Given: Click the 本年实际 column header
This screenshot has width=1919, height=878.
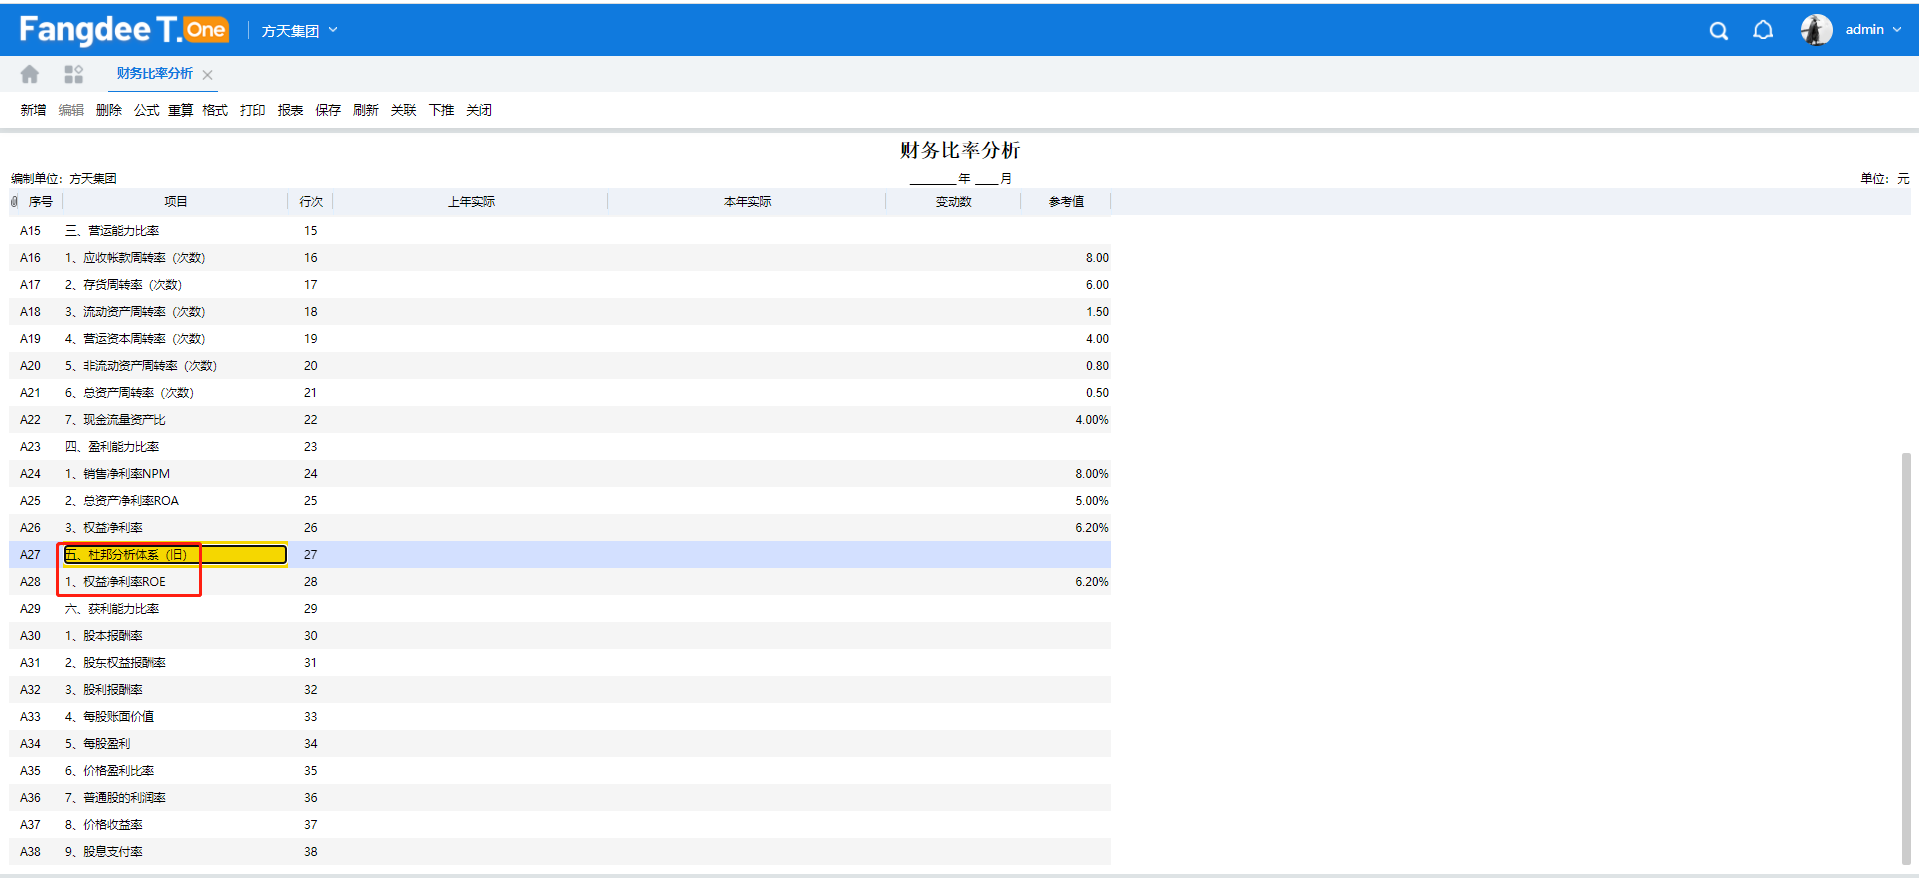Looking at the screenshot, I should click(747, 202).
